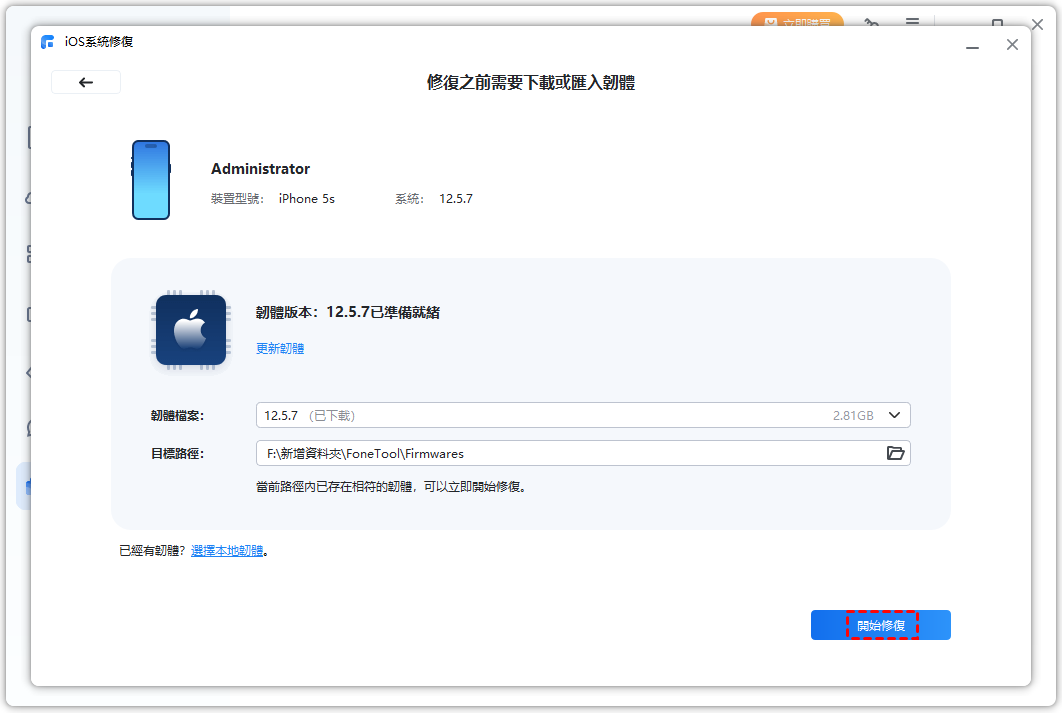The image size is (1062, 713).
Task: Open the folder browse icon for target path
Action: tap(895, 454)
